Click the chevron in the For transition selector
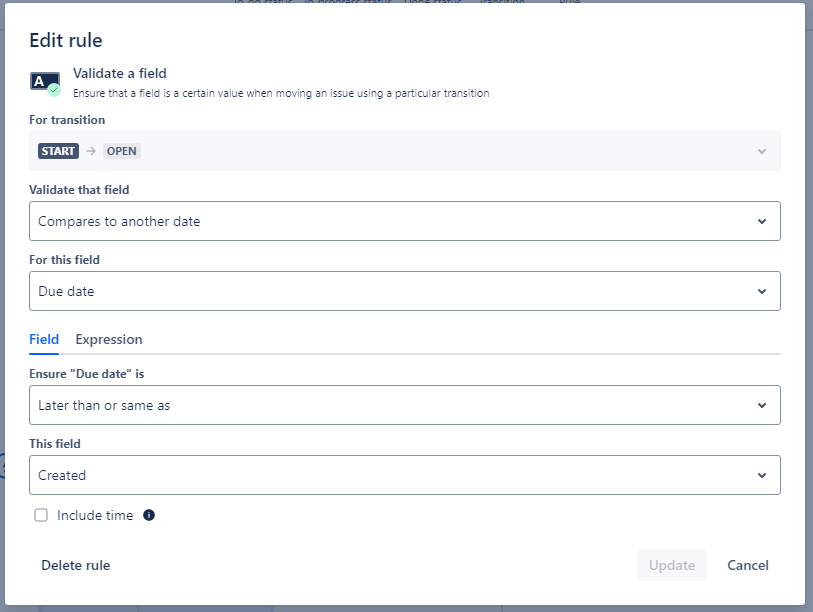This screenshot has width=813, height=612. point(762,151)
